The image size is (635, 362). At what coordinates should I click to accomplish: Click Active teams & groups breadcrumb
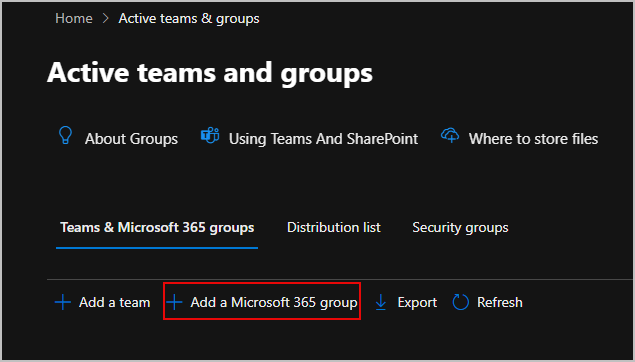(189, 19)
